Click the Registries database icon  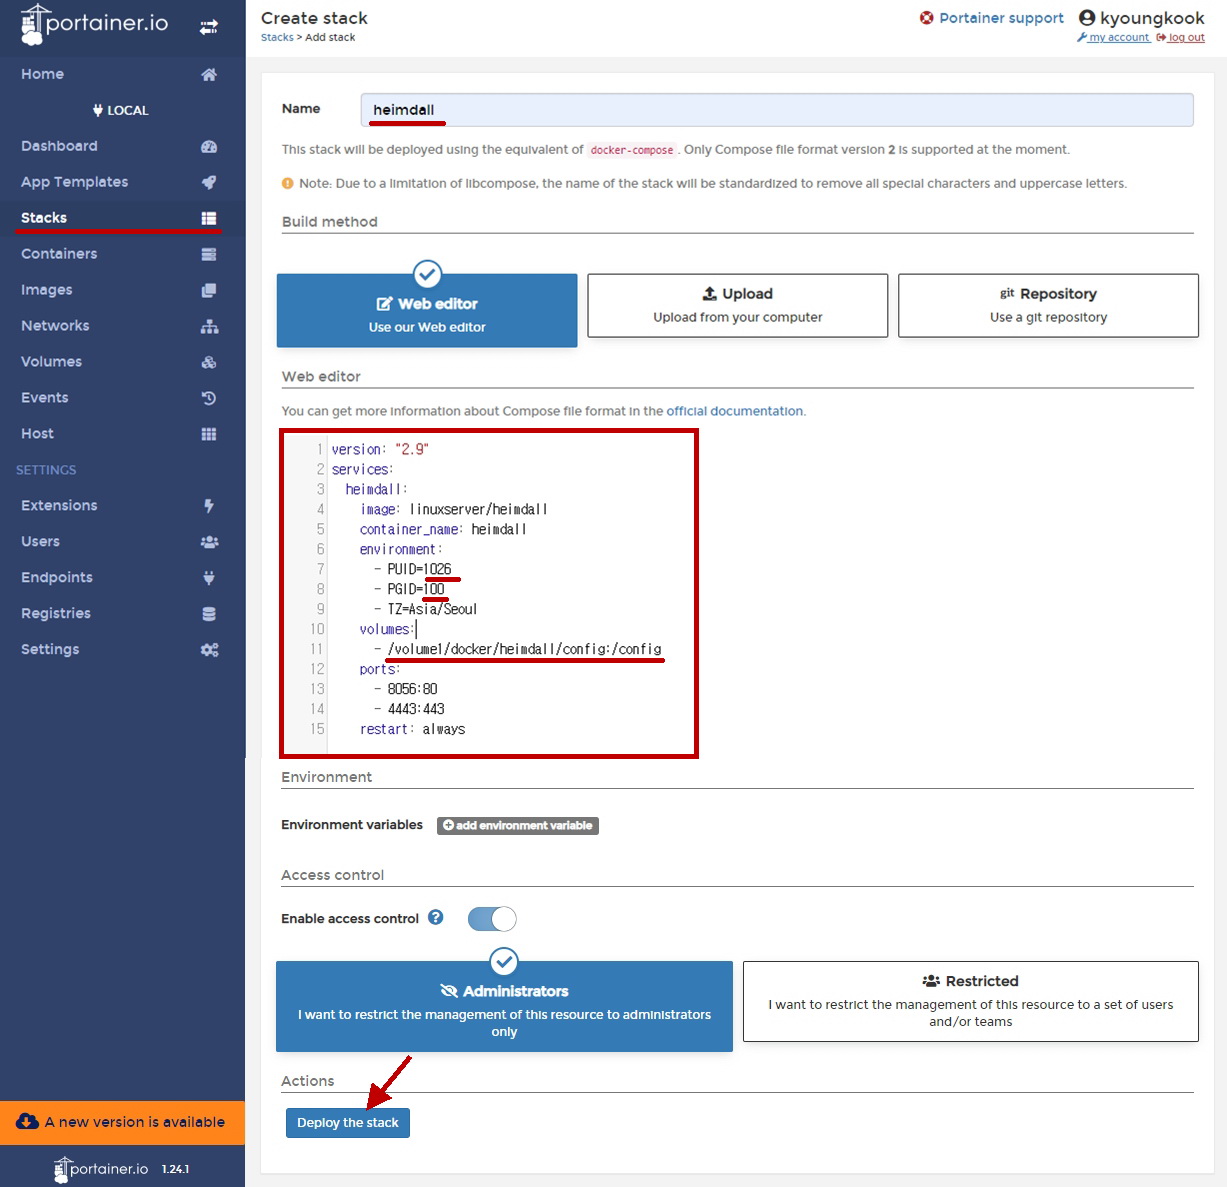click(209, 614)
